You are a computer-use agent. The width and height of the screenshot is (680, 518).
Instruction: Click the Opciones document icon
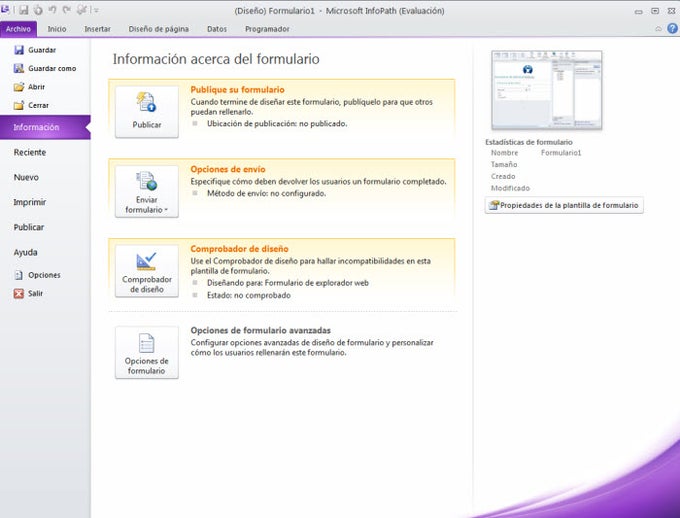(19, 275)
